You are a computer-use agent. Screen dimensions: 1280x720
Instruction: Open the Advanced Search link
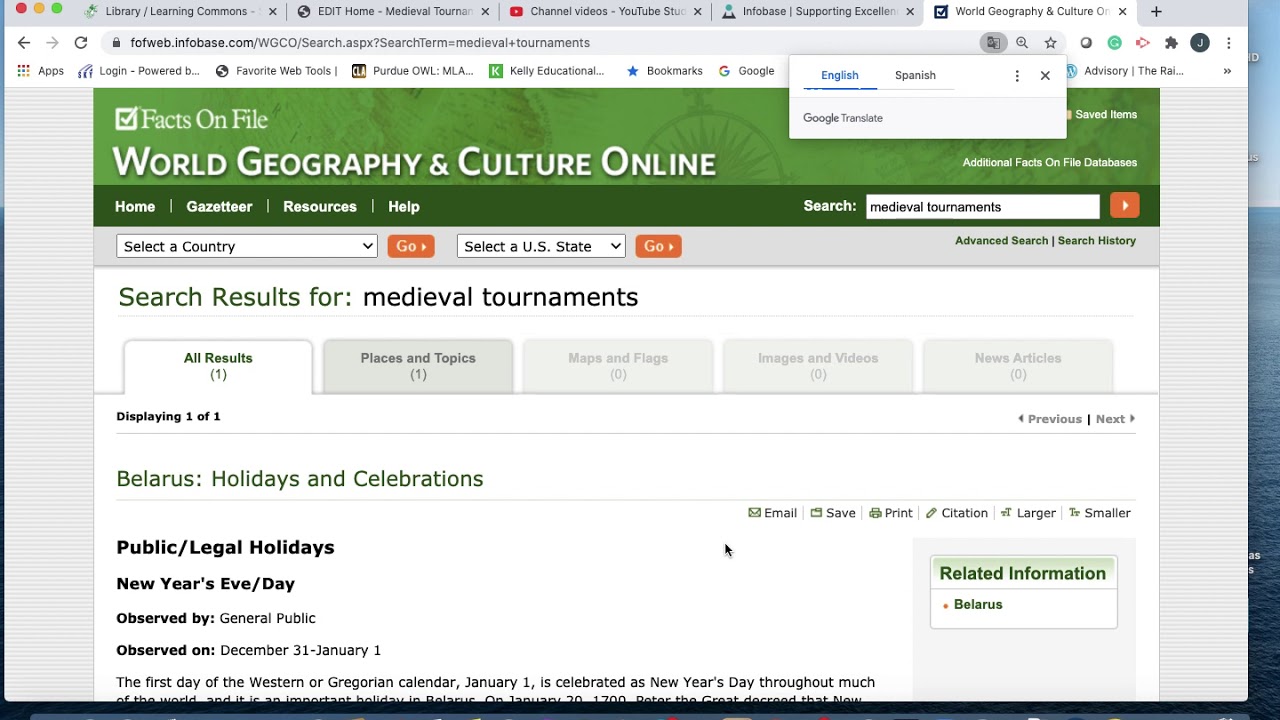click(x=1001, y=241)
